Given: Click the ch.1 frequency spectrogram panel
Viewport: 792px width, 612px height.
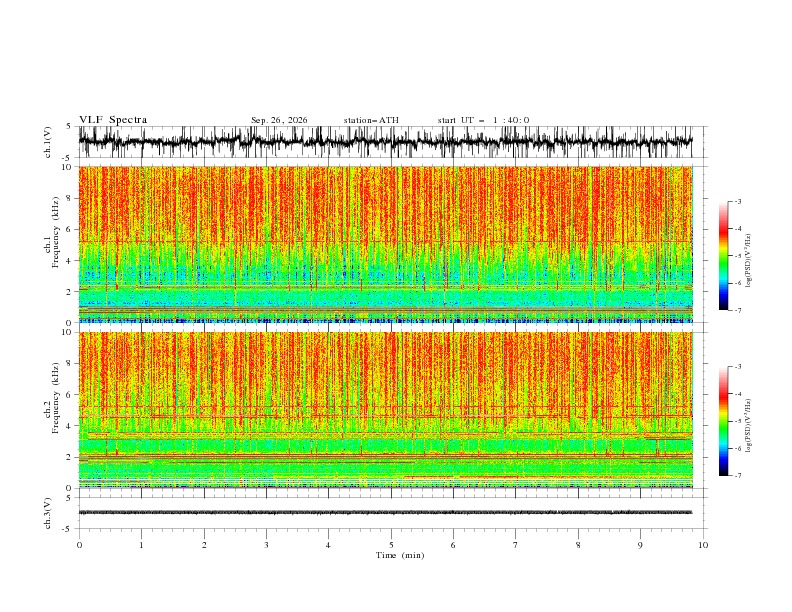Looking at the screenshot, I should pos(385,244).
